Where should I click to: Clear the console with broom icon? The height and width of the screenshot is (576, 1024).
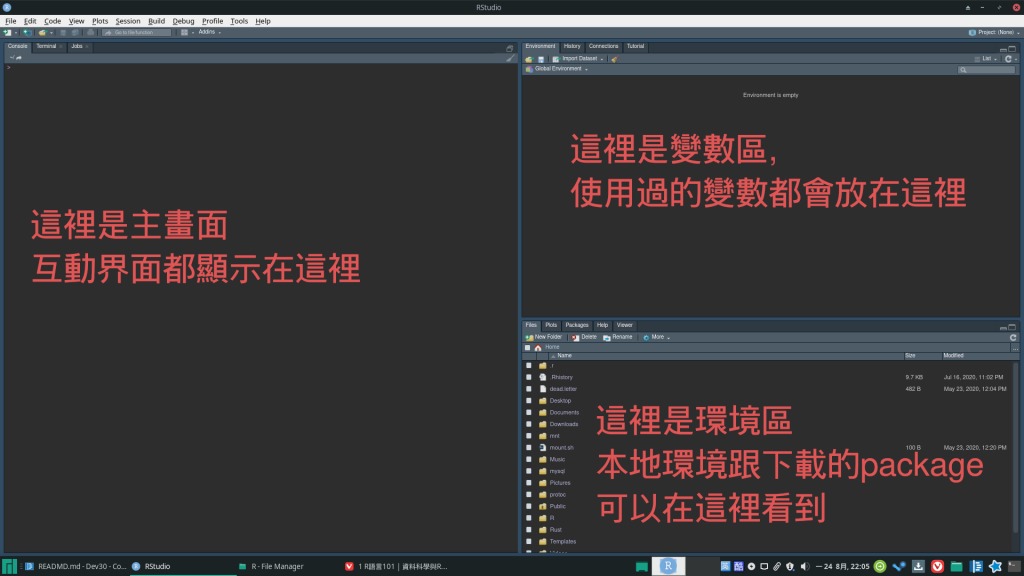click(510, 58)
